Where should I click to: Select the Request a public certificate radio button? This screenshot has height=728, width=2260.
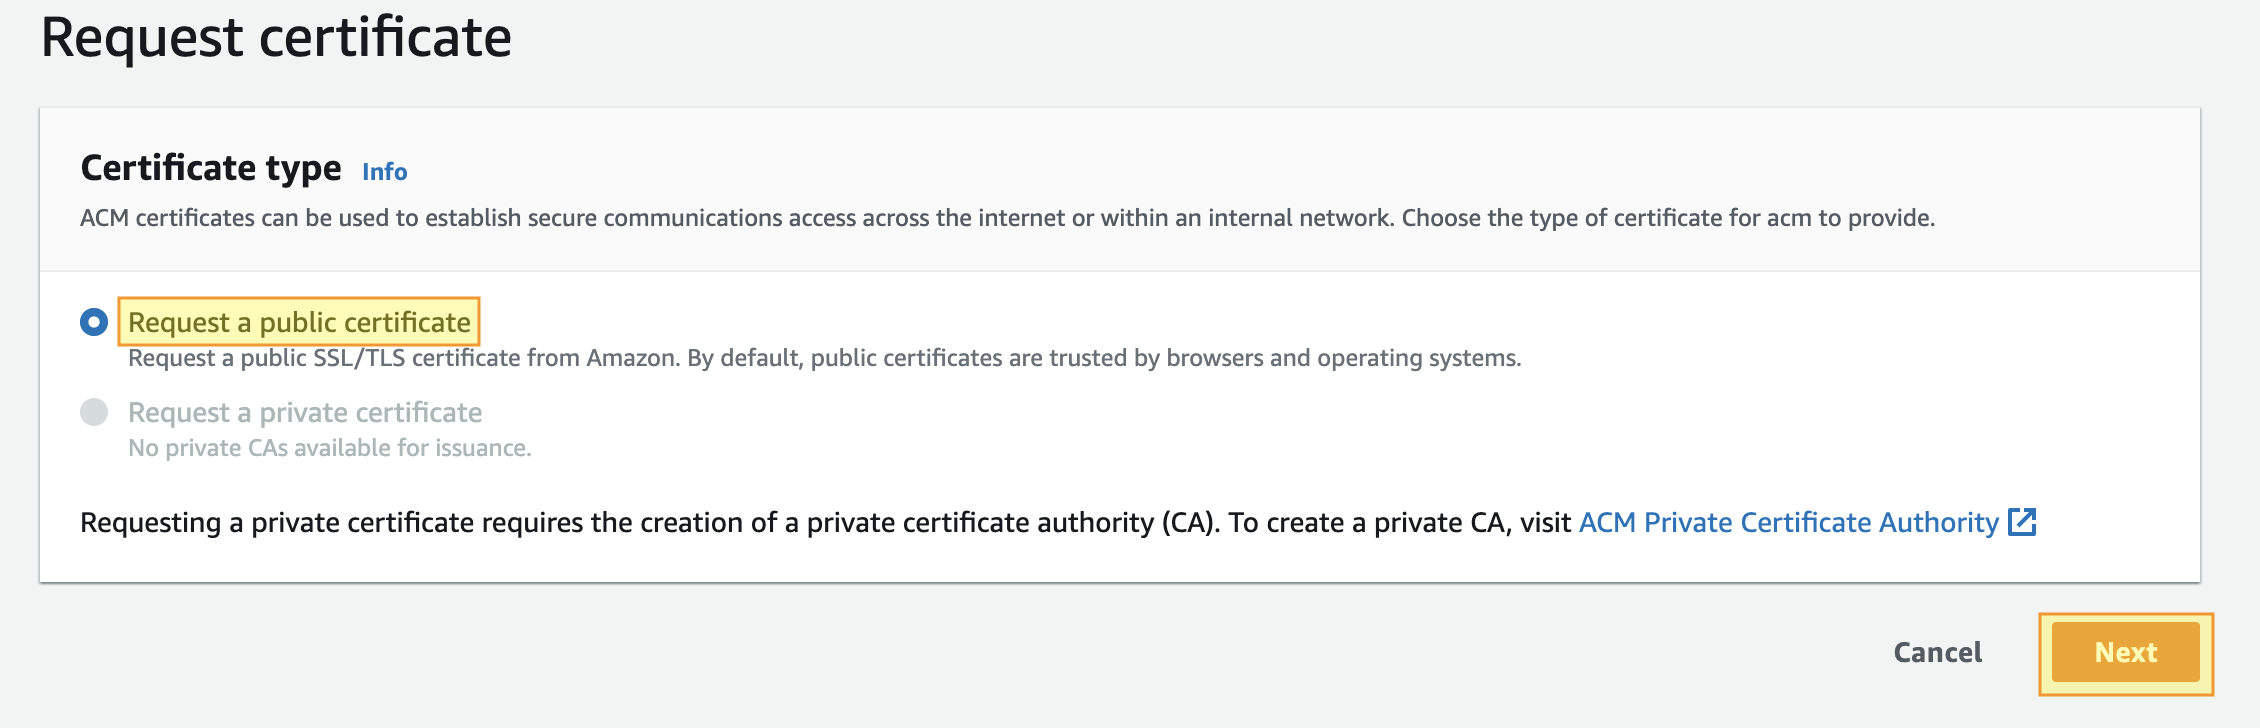(94, 322)
